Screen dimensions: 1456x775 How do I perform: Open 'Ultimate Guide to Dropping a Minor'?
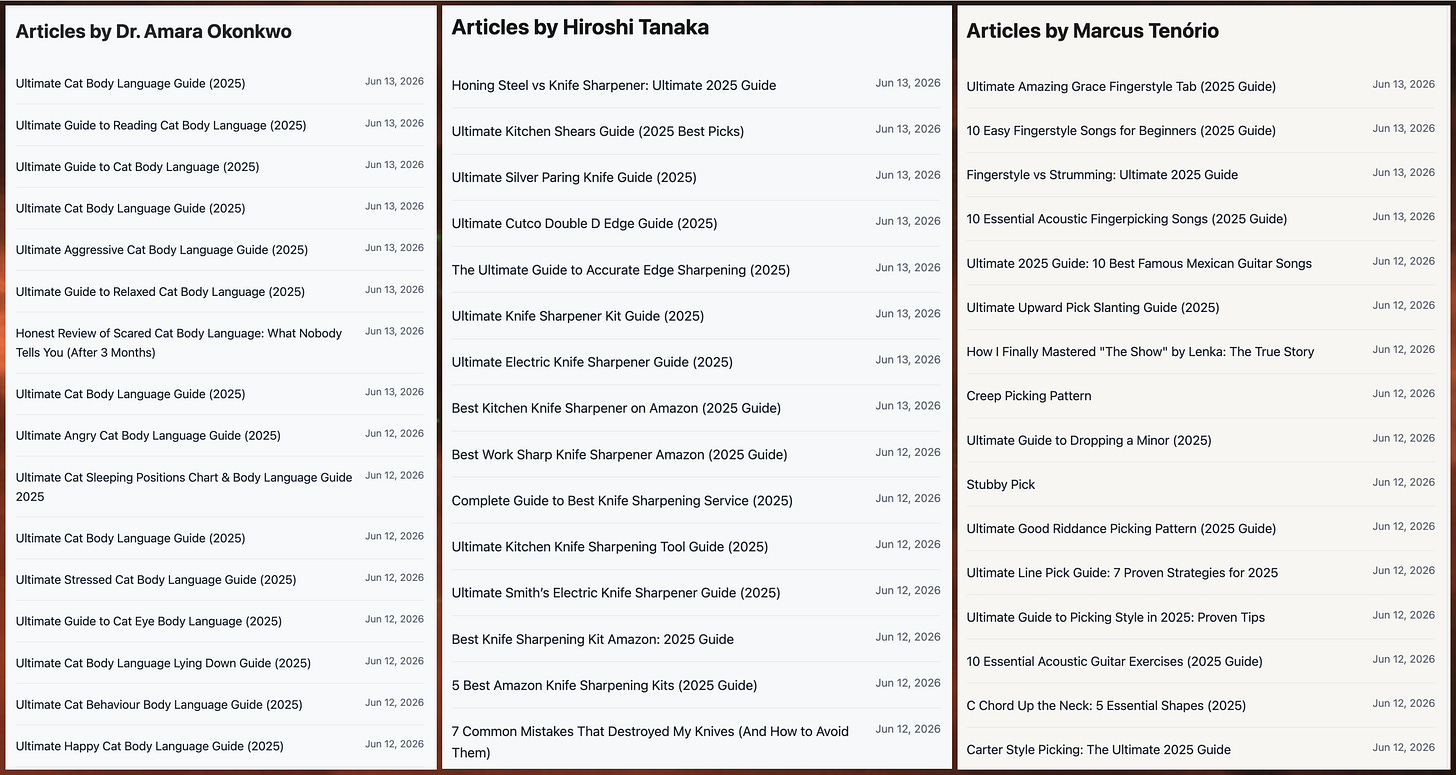pos(1089,440)
